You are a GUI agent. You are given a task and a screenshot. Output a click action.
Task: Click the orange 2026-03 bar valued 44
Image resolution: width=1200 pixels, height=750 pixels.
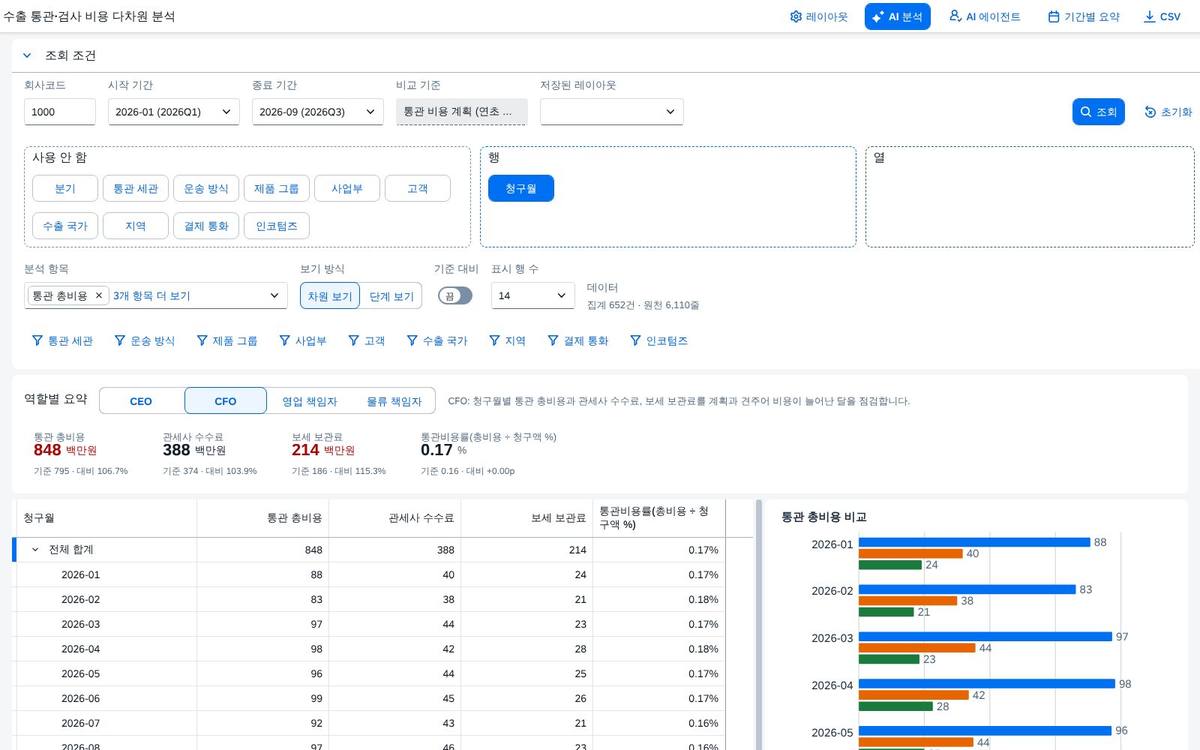(917, 648)
